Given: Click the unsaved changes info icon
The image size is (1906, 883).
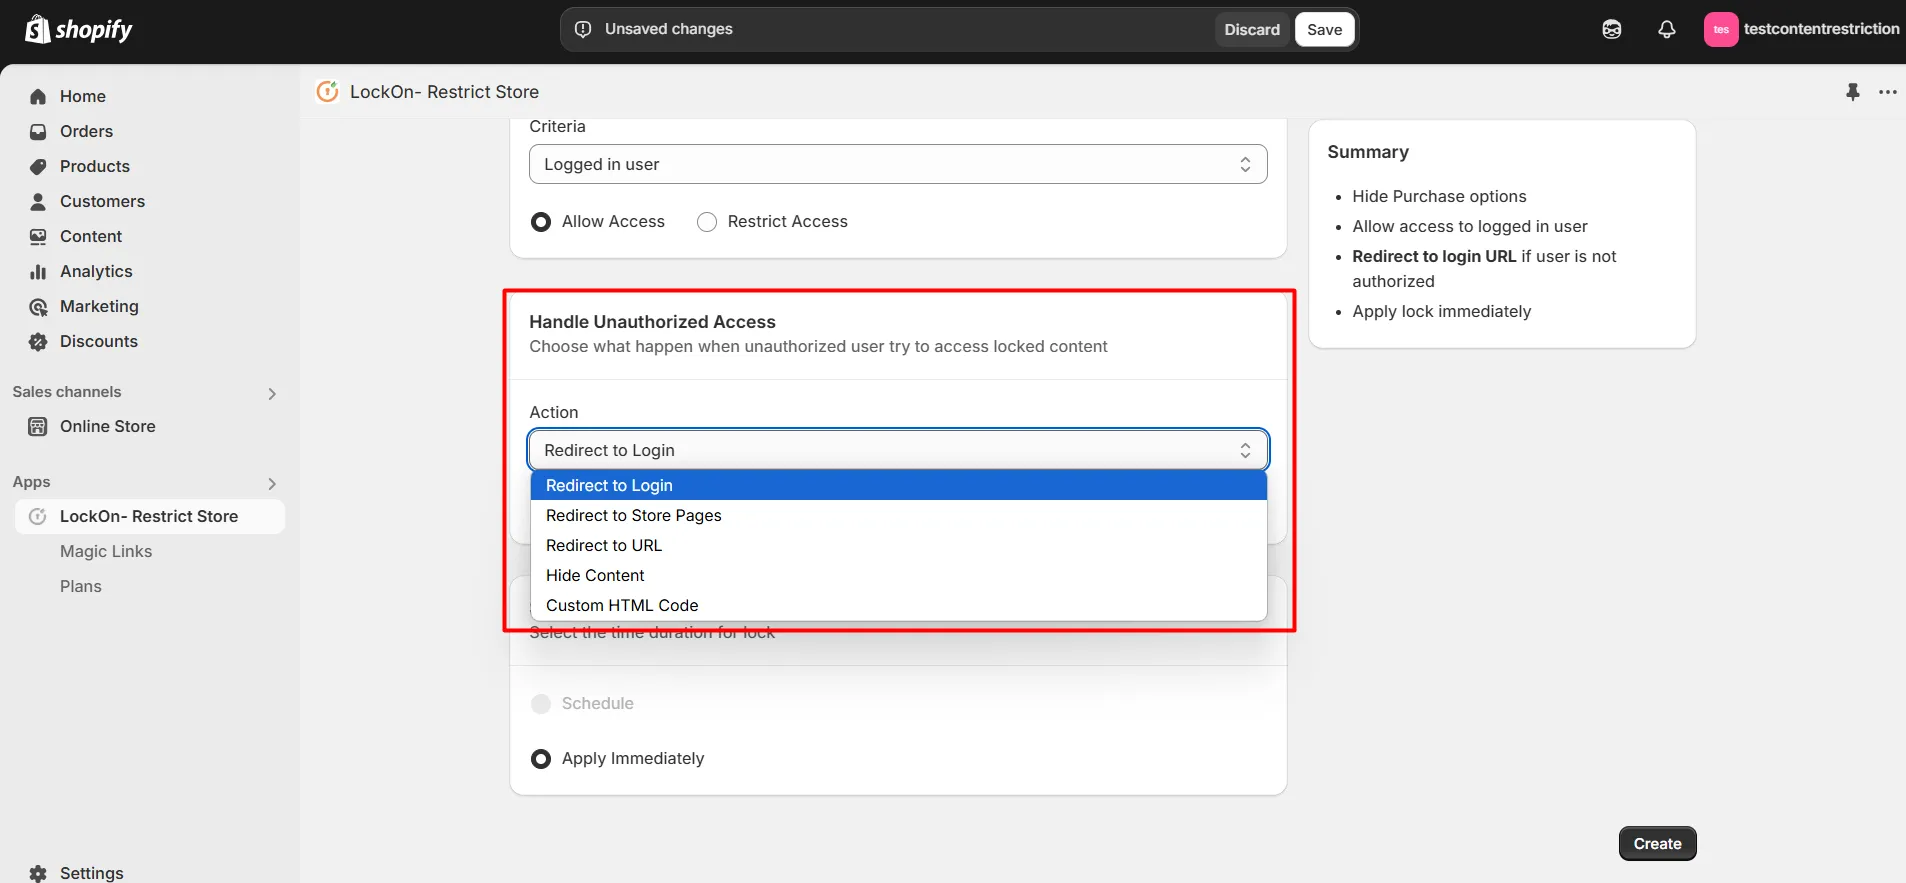Looking at the screenshot, I should point(583,29).
